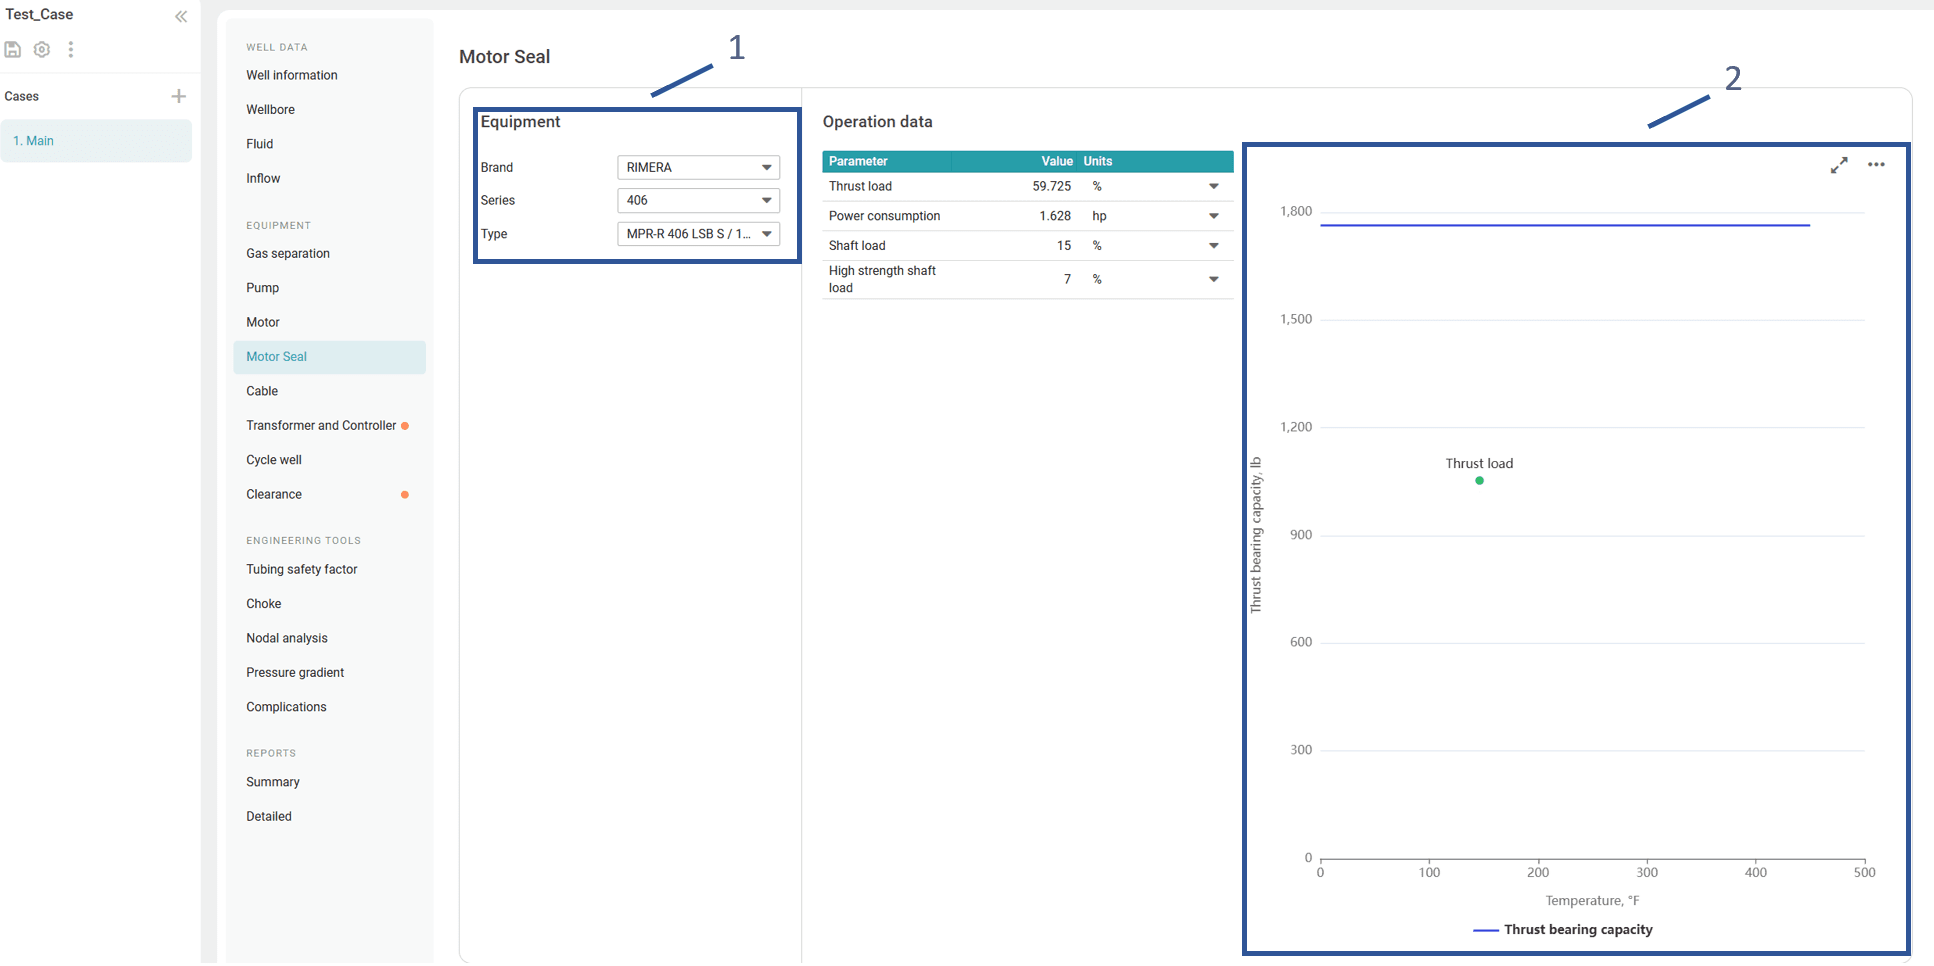Image resolution: width=1934 pixels, height=966 pixels.
Task: Open the Series dropdown showing 406
Action: tap(698, 200)
